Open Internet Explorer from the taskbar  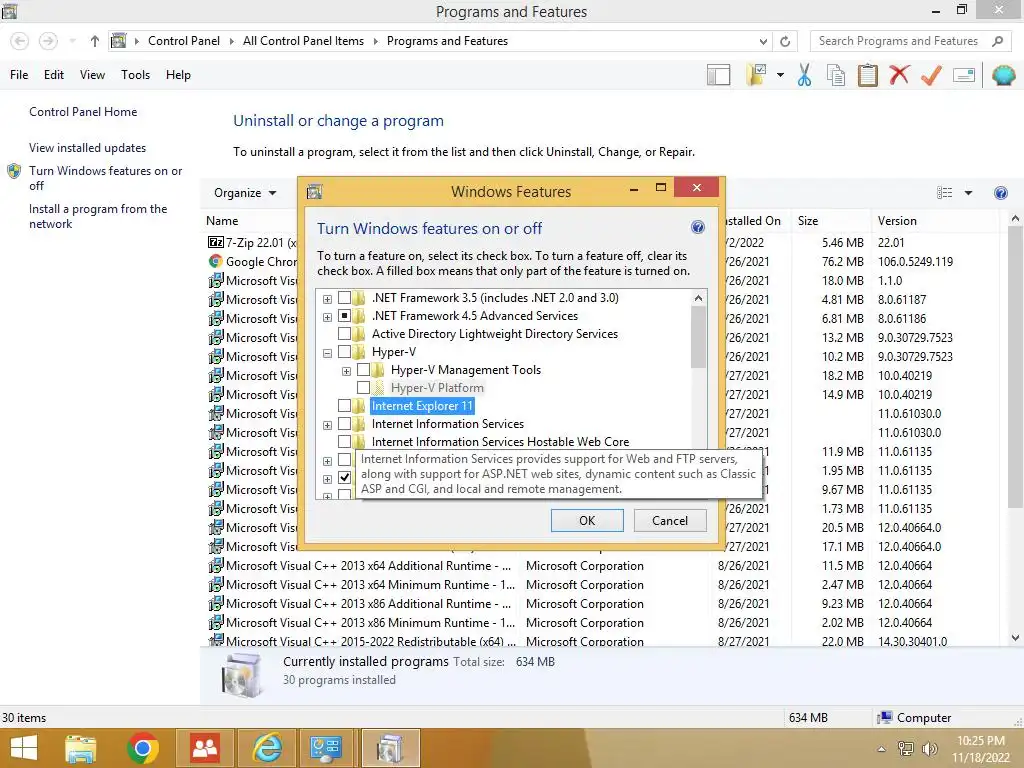click(267, 748)
